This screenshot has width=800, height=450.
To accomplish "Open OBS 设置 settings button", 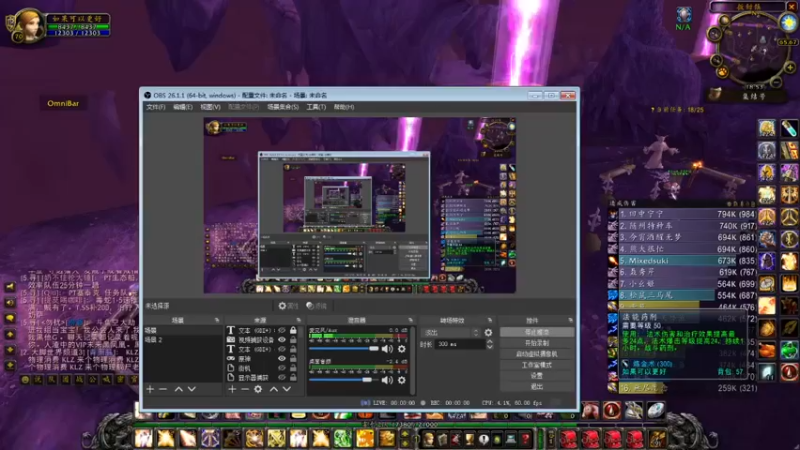I will pos(537,376).
